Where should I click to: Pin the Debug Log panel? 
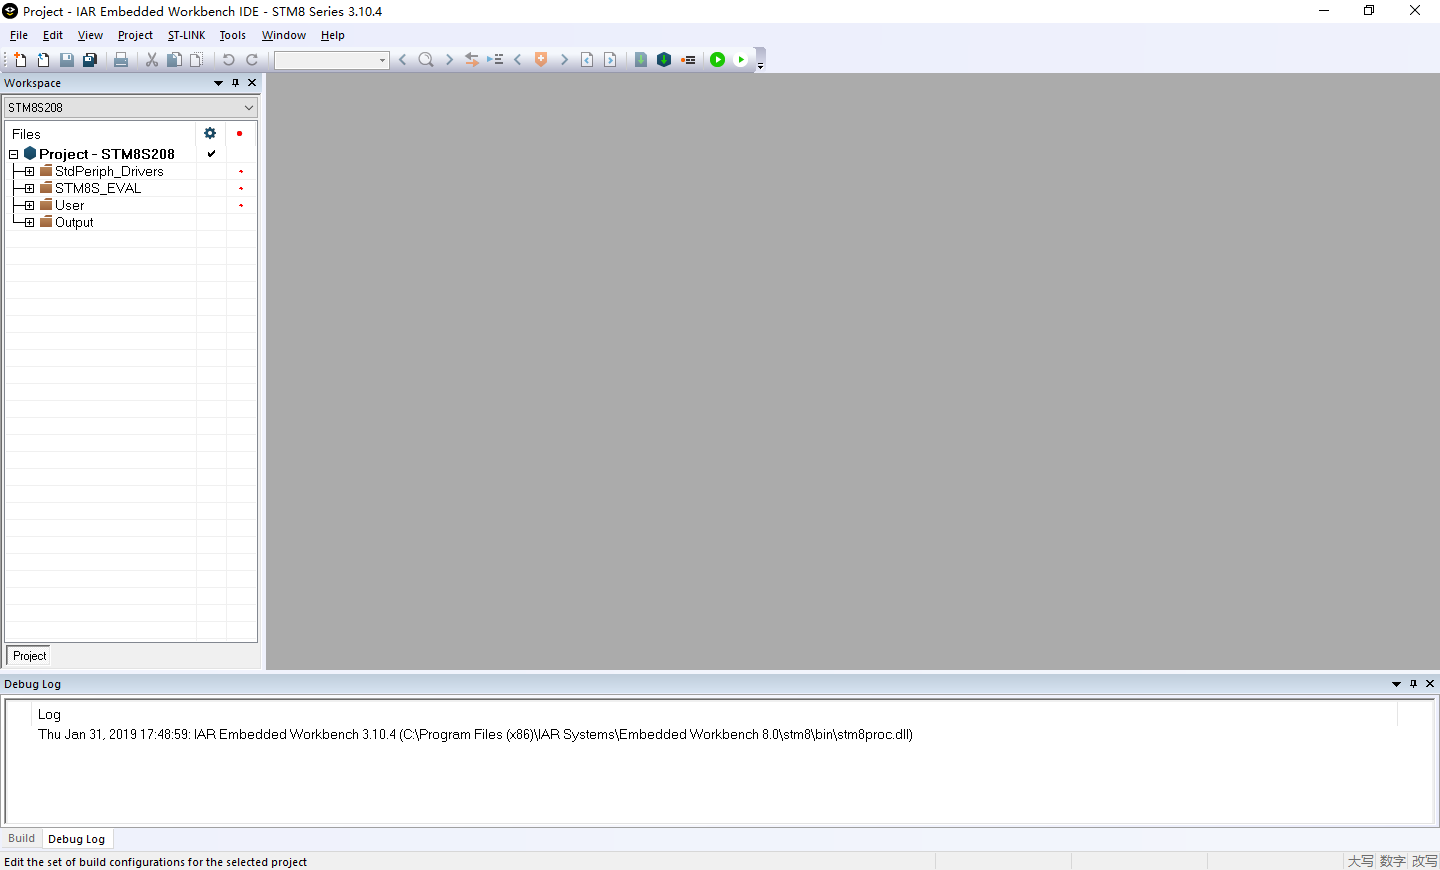tap(1413, 684)
